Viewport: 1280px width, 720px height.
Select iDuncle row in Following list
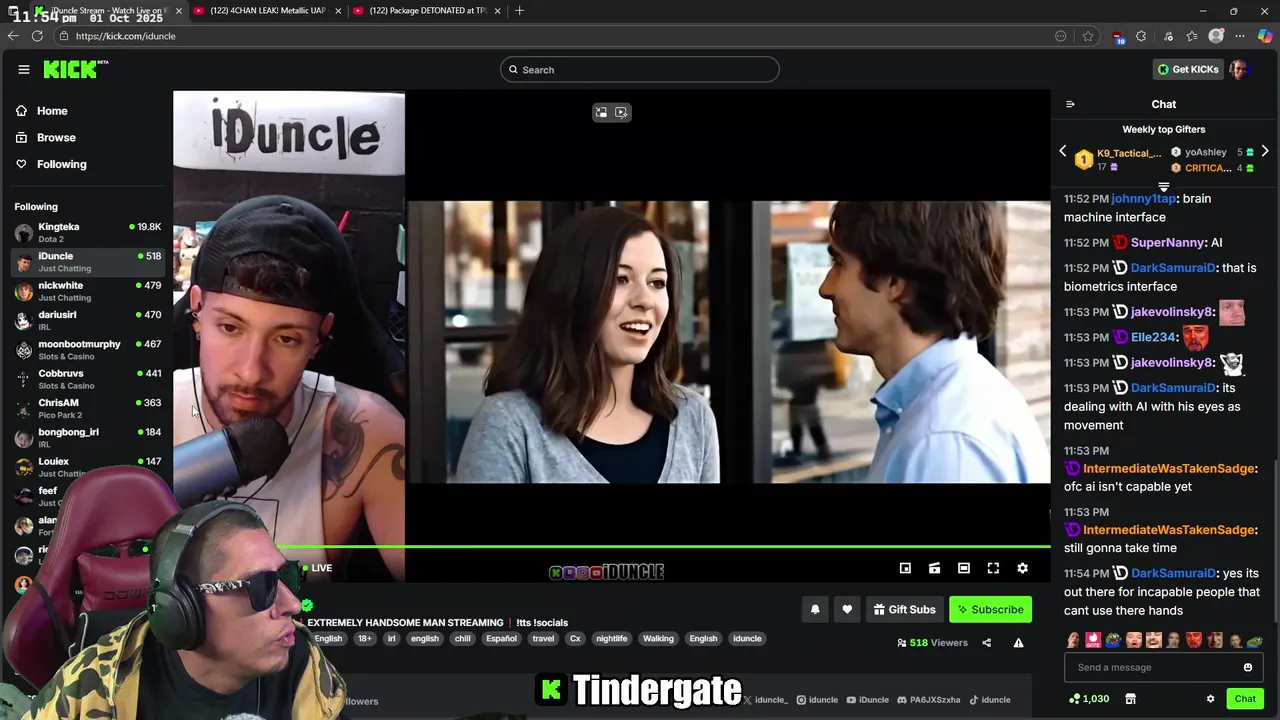(88, 262)
